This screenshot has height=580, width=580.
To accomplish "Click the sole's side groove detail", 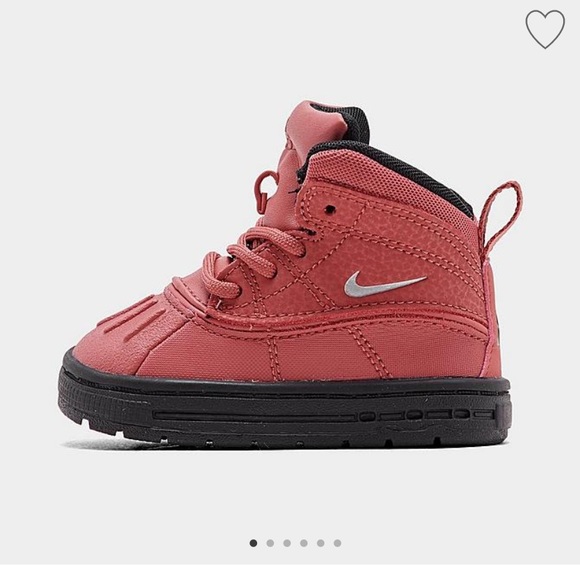I will (324, 415).
